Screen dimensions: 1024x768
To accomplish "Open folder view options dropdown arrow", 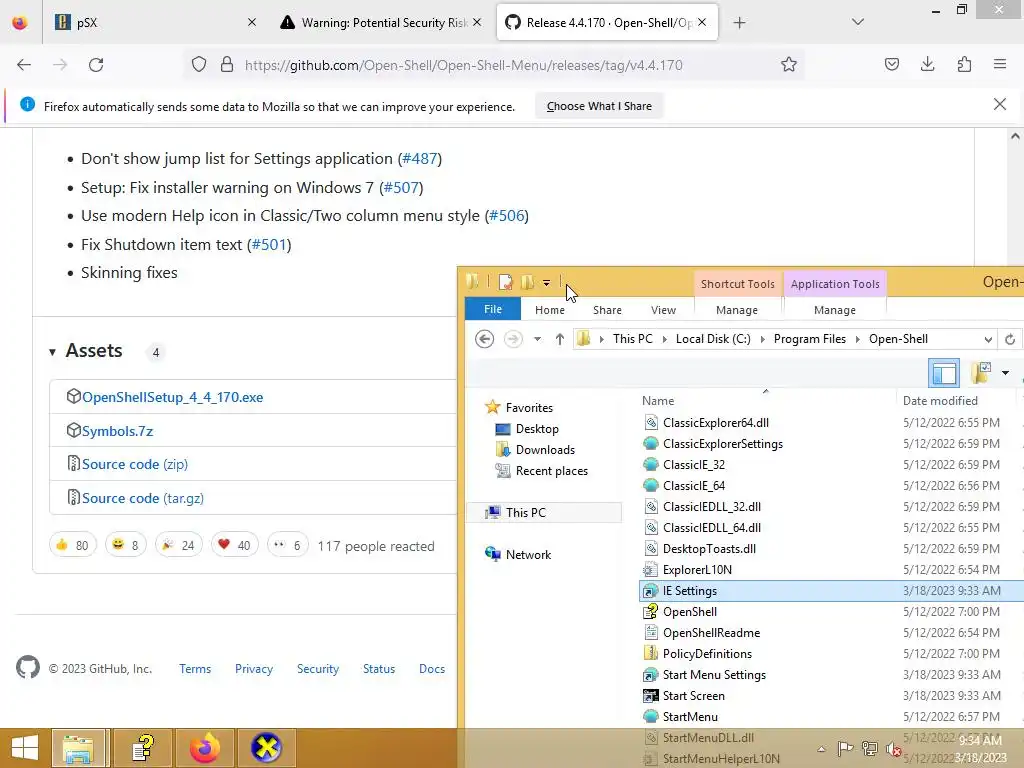I will point(1005,373).
